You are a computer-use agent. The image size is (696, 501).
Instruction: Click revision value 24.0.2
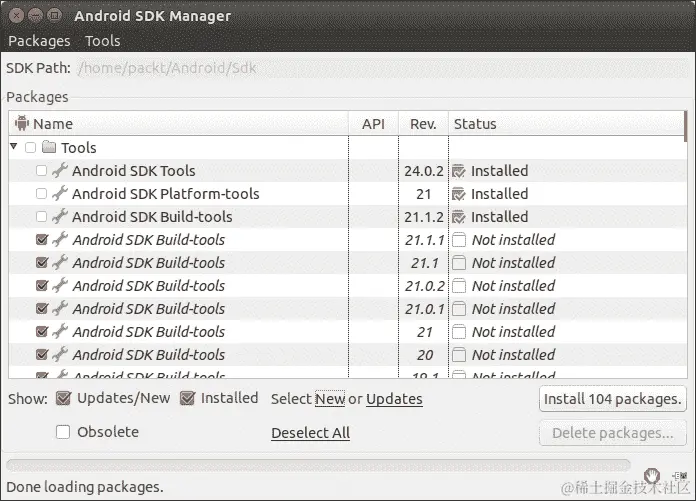424,171
